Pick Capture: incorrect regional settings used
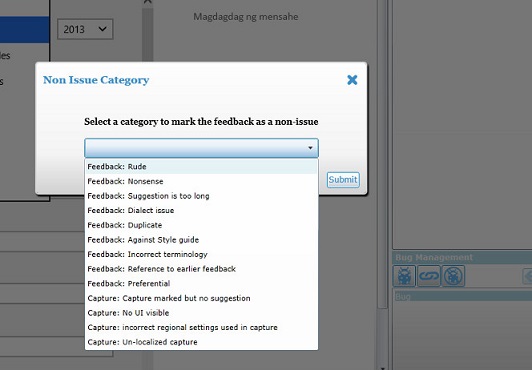The image size is (532, 370). point(202,327)
